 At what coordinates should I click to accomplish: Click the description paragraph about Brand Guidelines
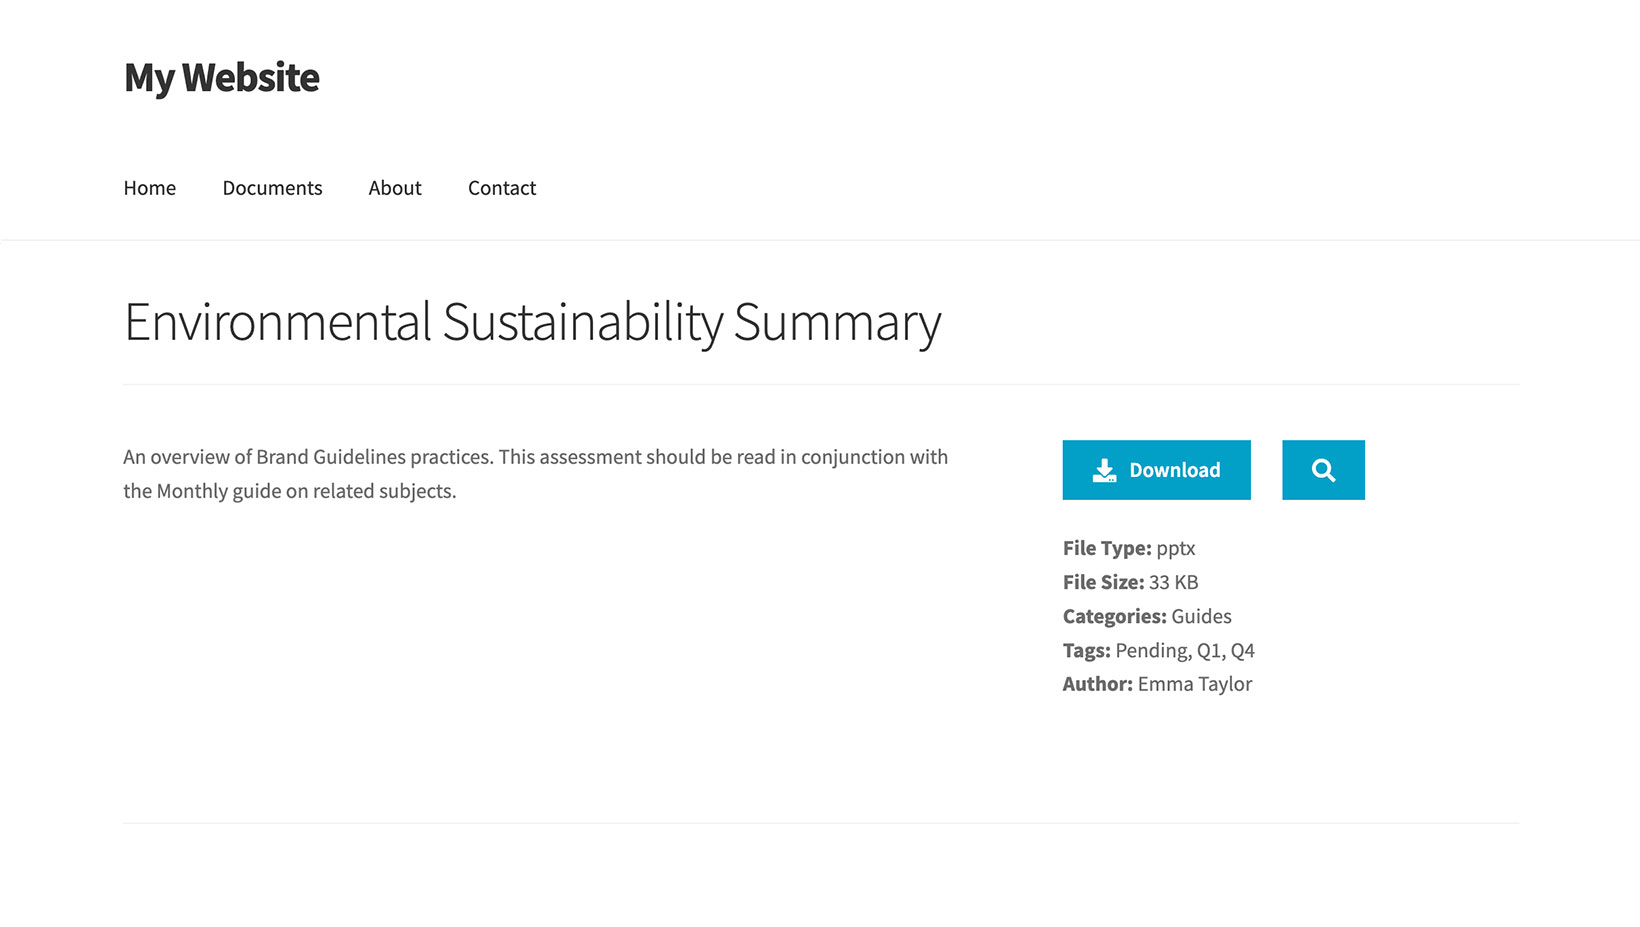[x=535, y=474]
